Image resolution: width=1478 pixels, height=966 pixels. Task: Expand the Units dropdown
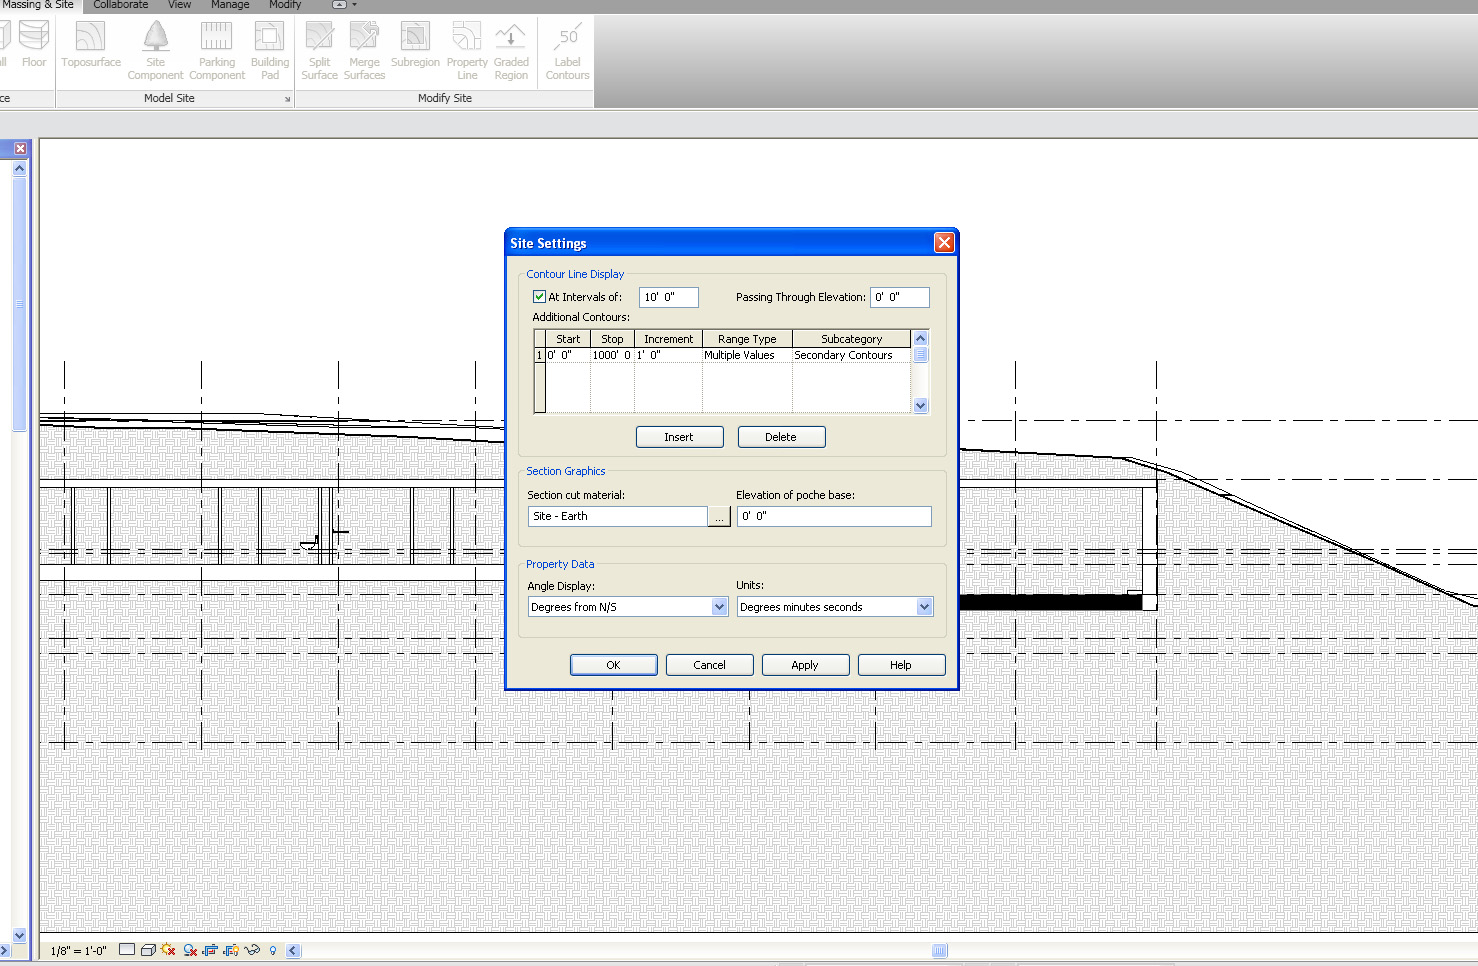[x=924, y=607]
